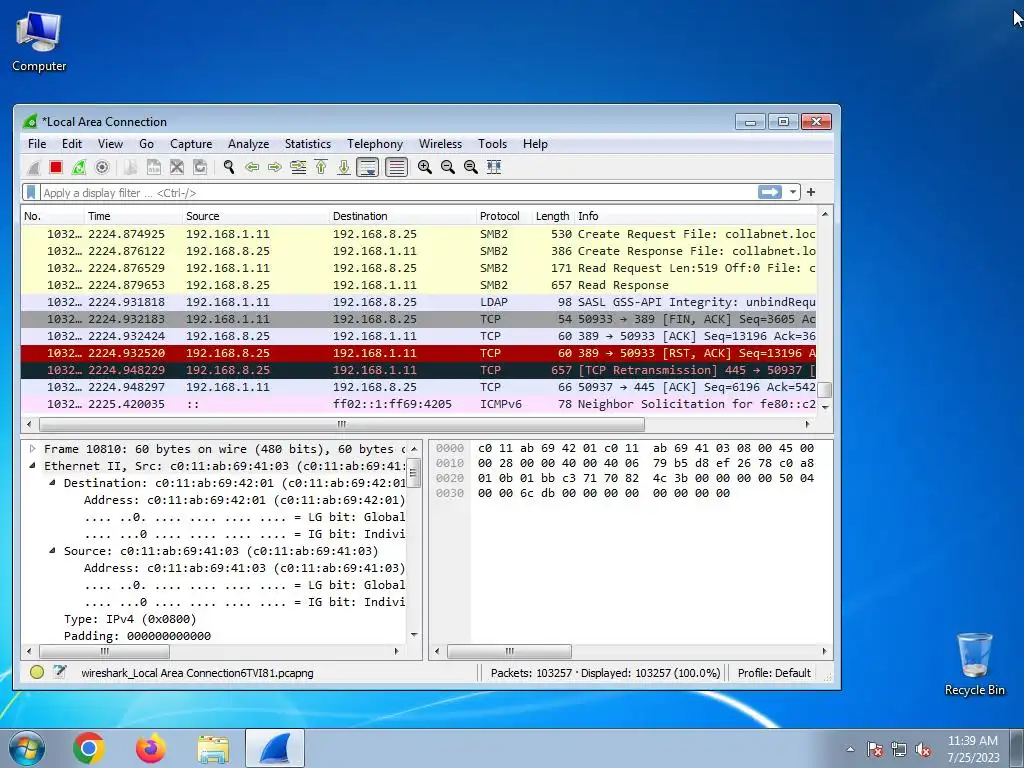Select the Type: IPv4 (0x0800) row

pos(130,619)
